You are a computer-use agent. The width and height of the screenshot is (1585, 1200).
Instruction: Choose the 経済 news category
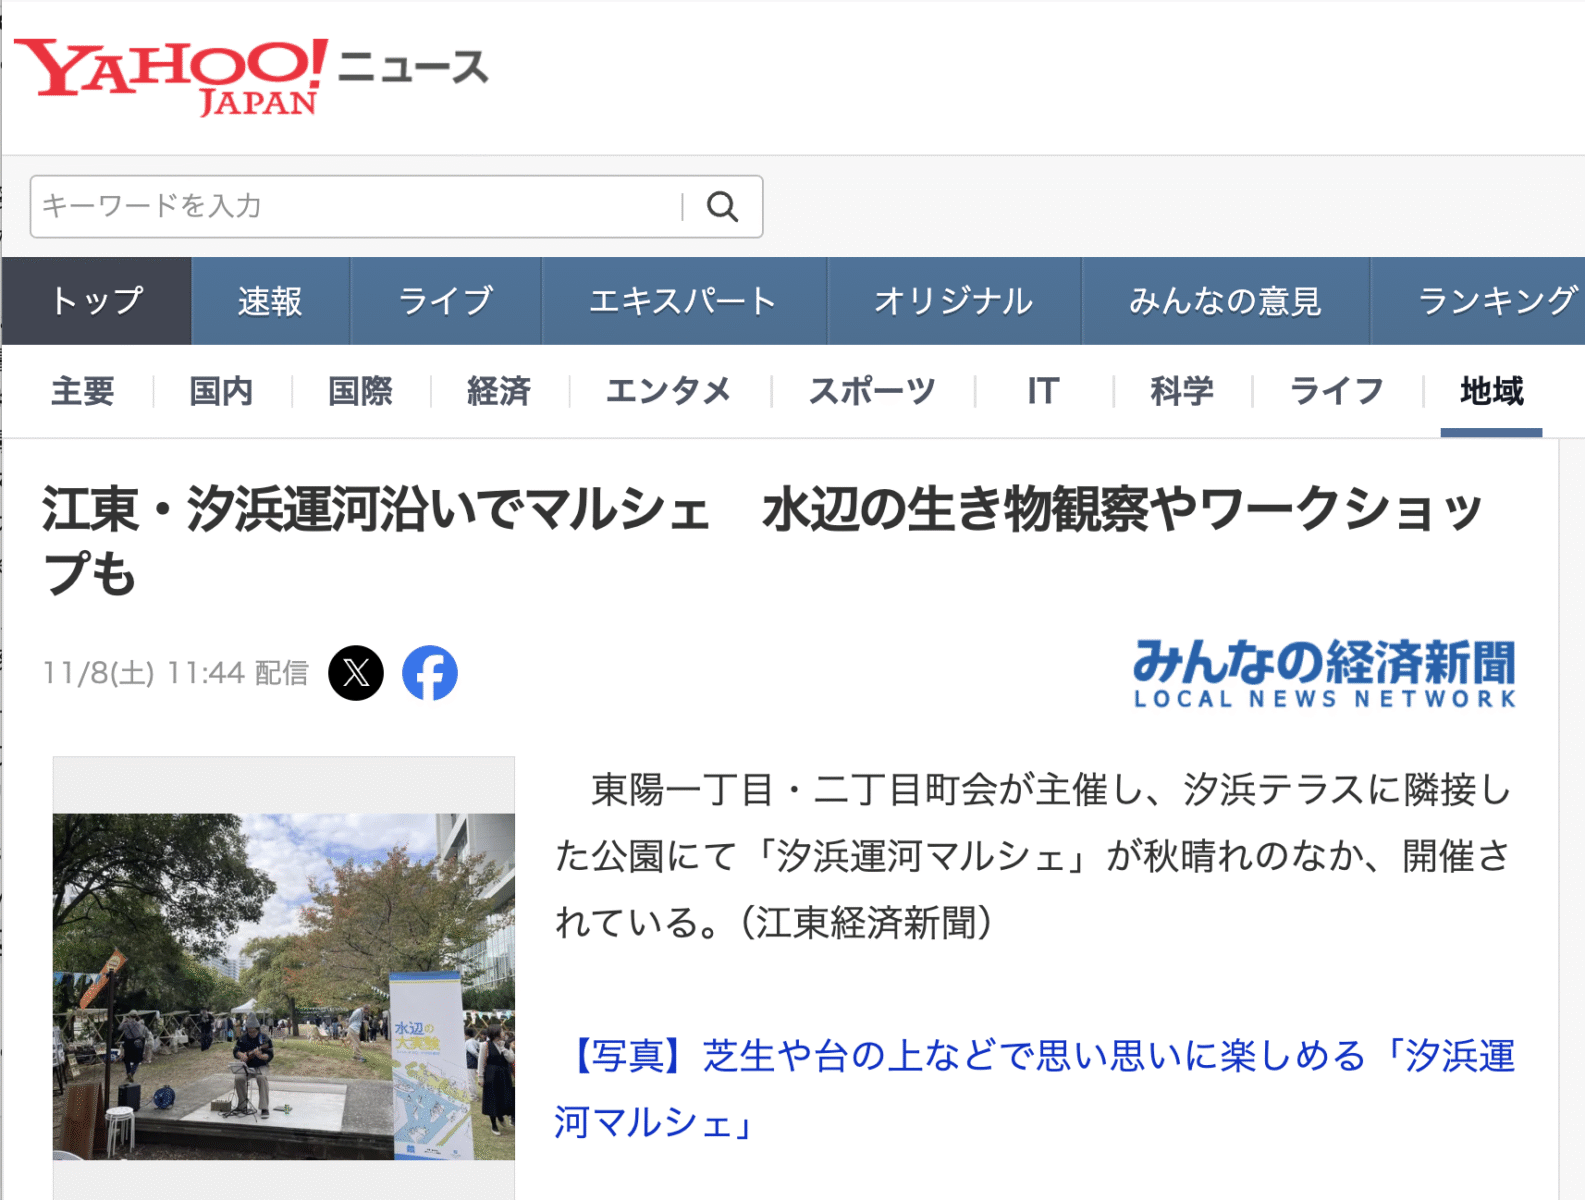[x=498, y=391]
